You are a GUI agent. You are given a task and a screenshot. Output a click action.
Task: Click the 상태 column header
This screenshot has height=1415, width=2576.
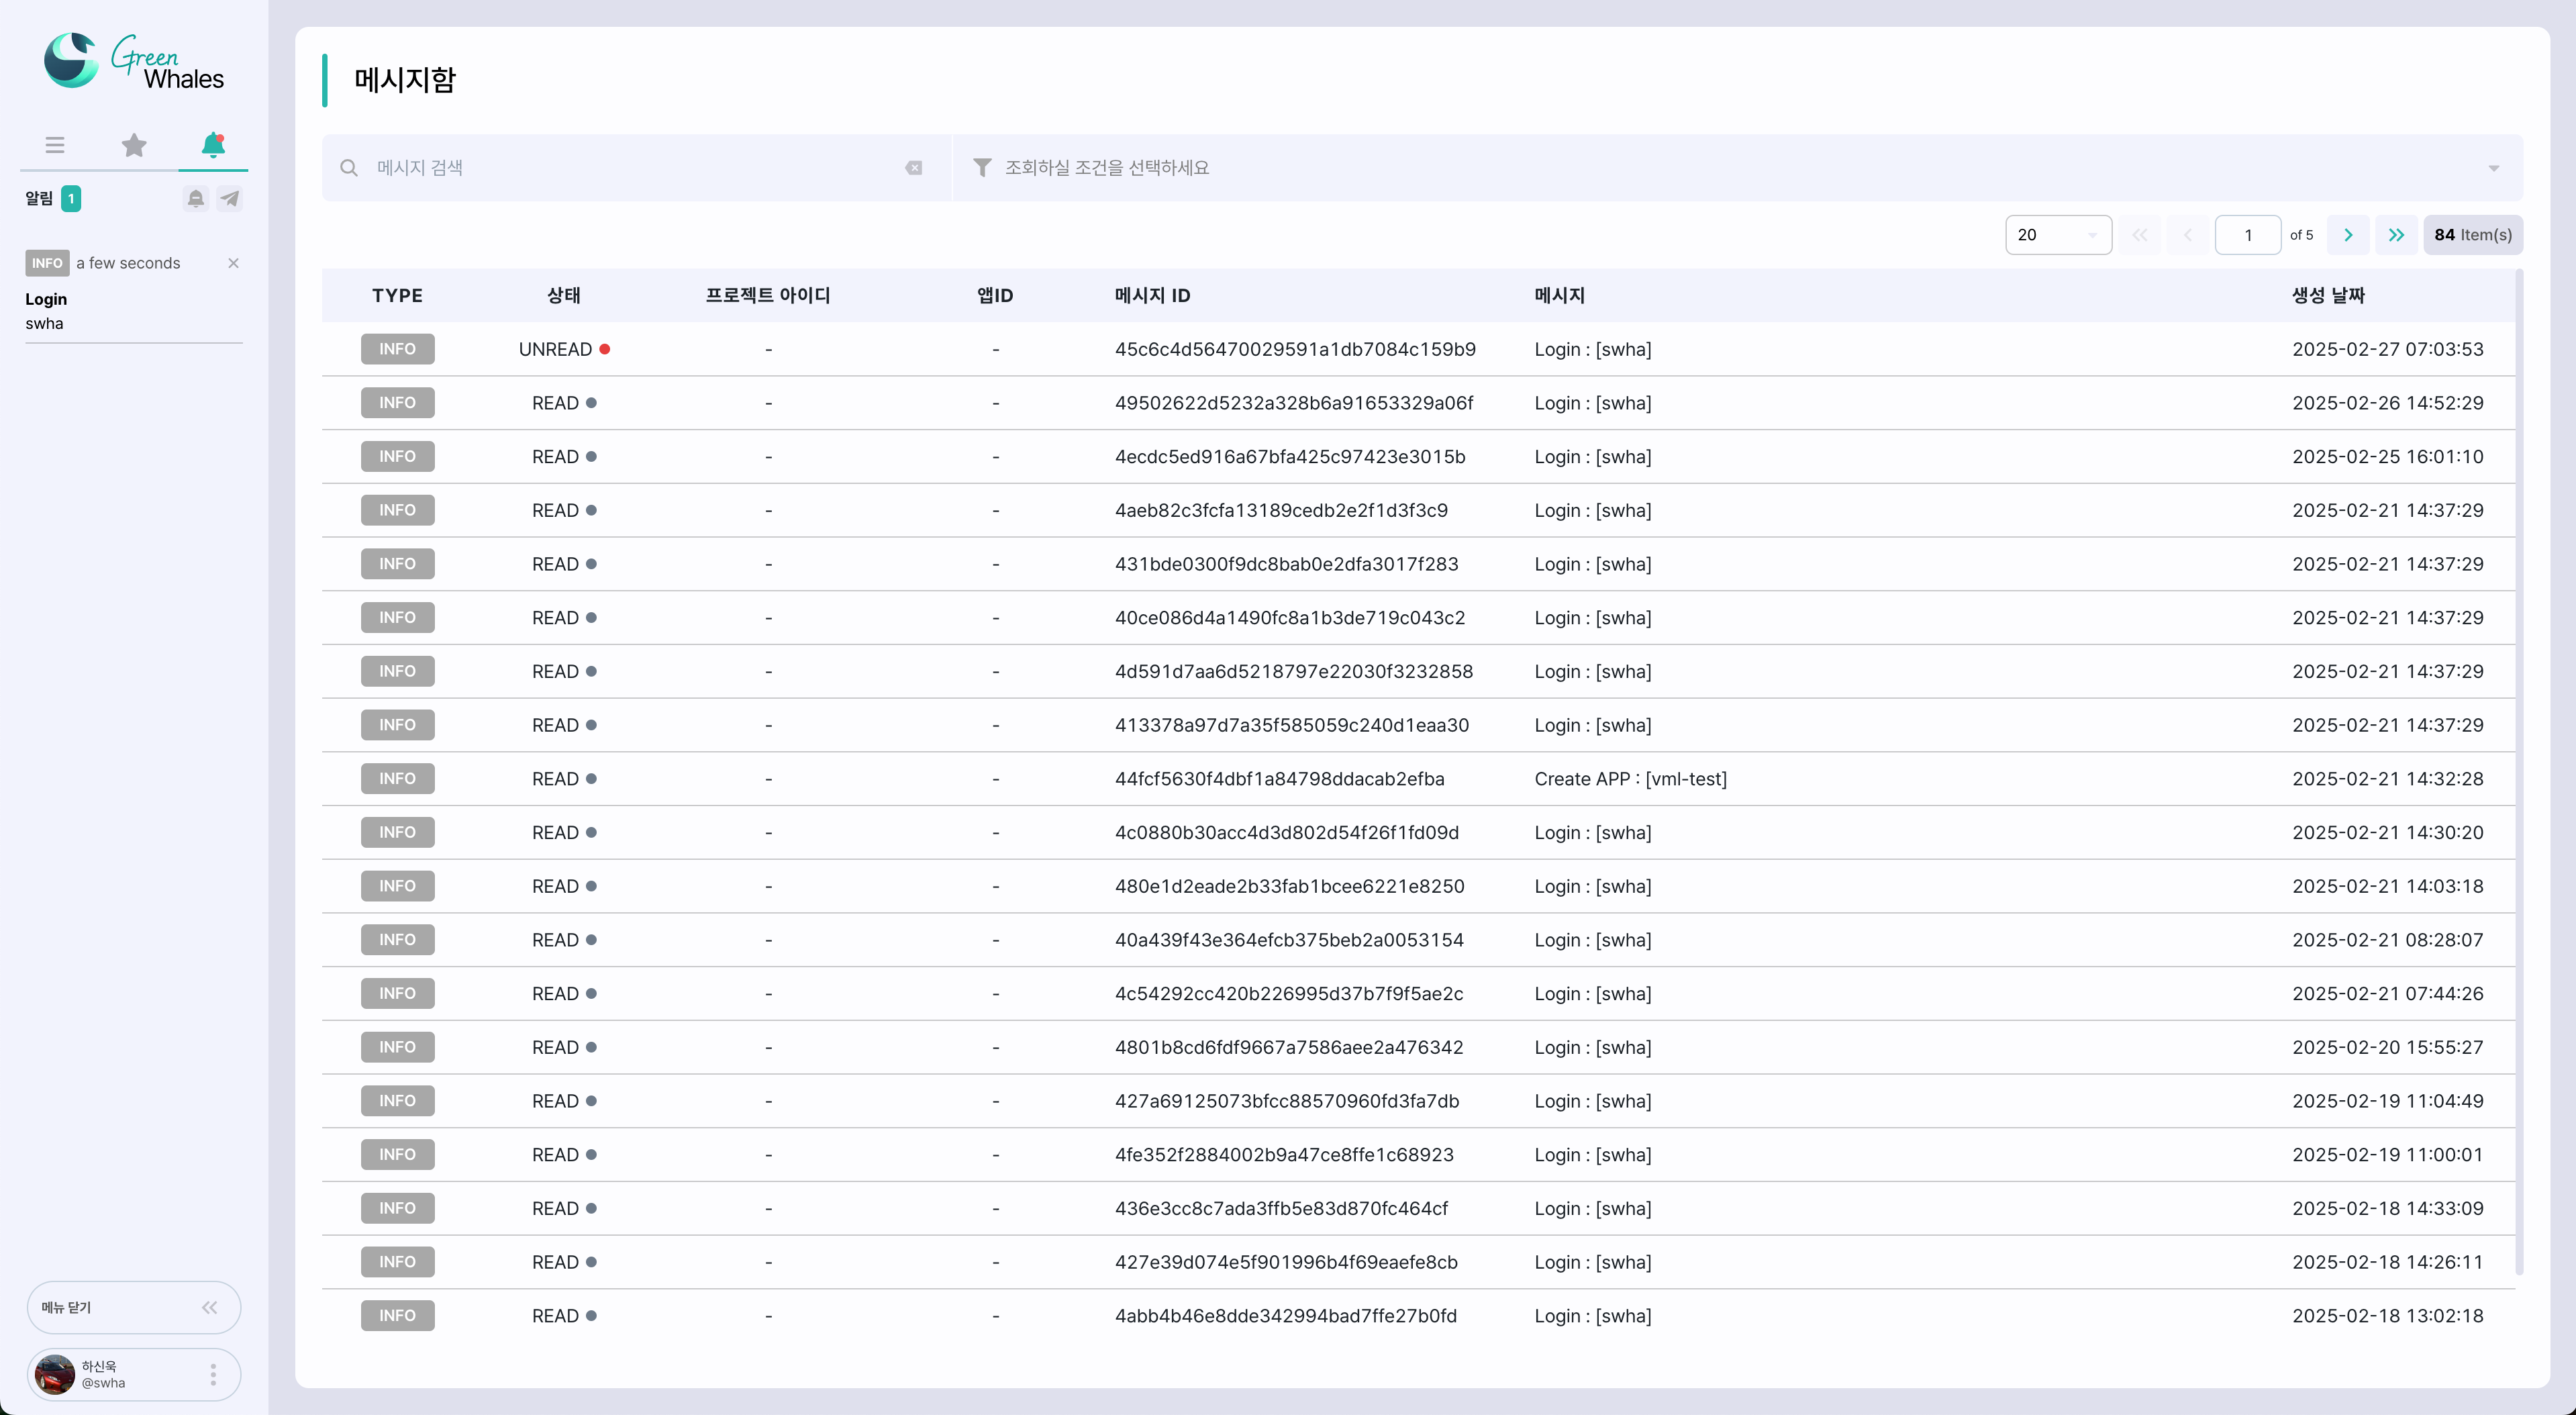click(564, 295)
